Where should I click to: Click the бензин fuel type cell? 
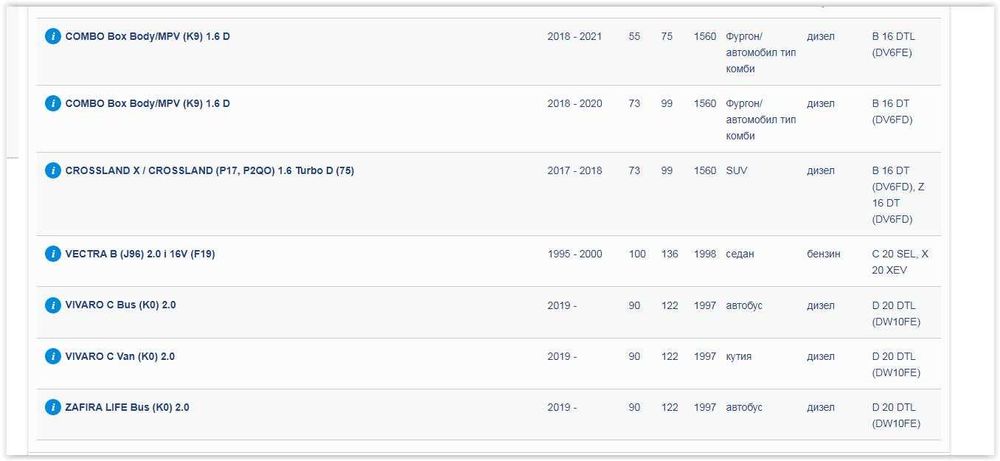pyautogui.click(x=824, y=254)
